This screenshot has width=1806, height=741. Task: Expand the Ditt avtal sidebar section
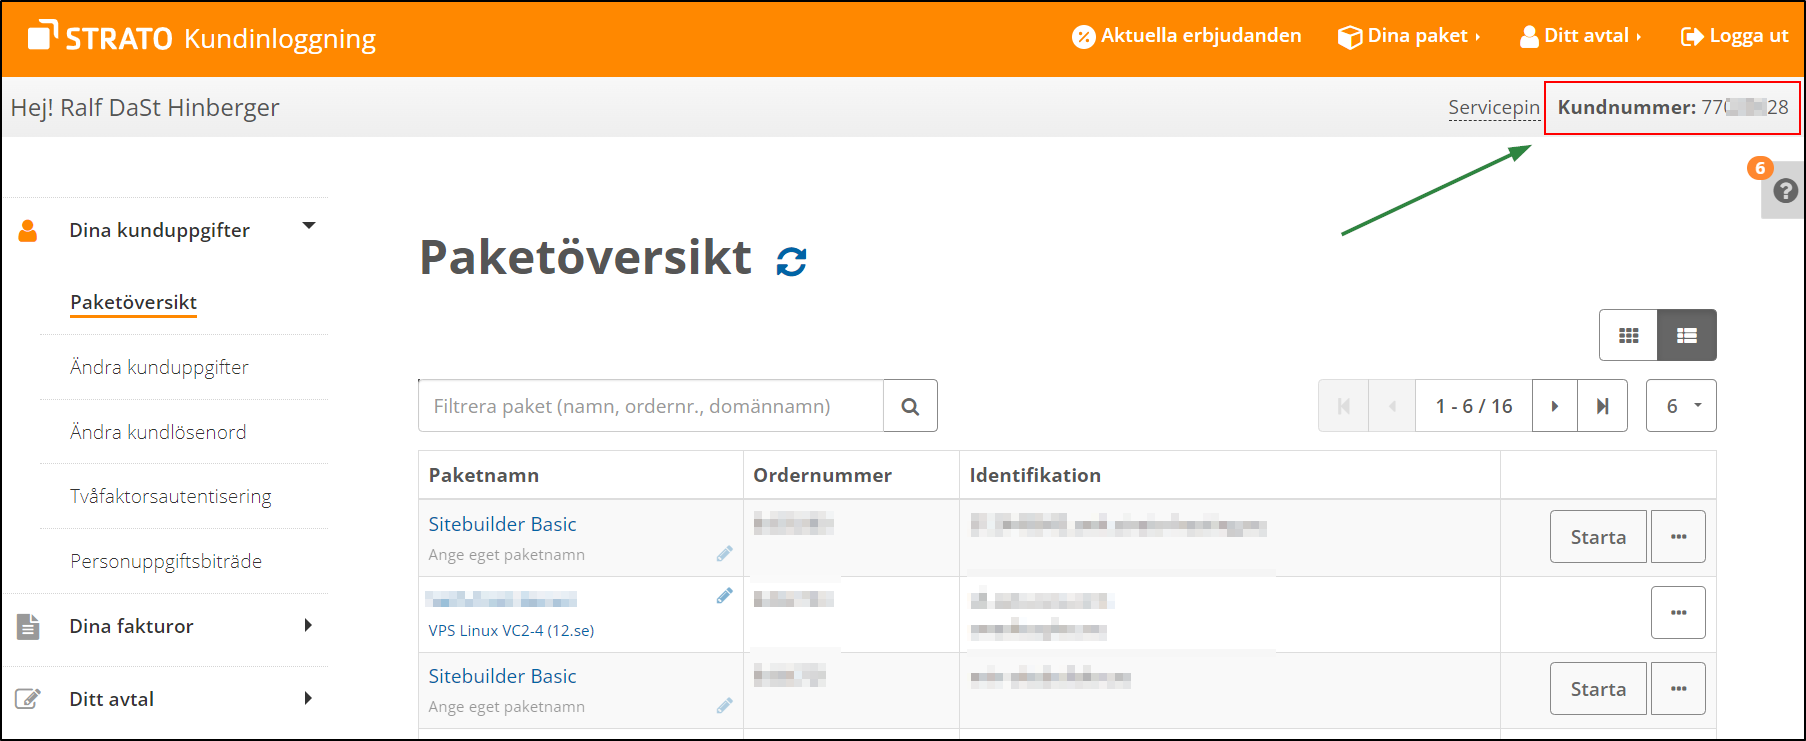click(308, 698)
